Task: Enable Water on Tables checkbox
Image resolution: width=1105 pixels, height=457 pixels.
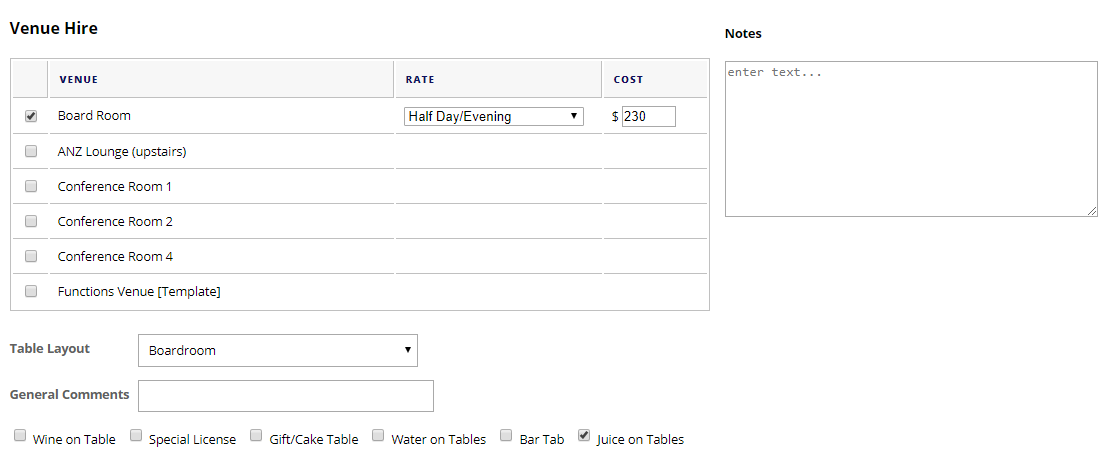Action: (379, 436)
